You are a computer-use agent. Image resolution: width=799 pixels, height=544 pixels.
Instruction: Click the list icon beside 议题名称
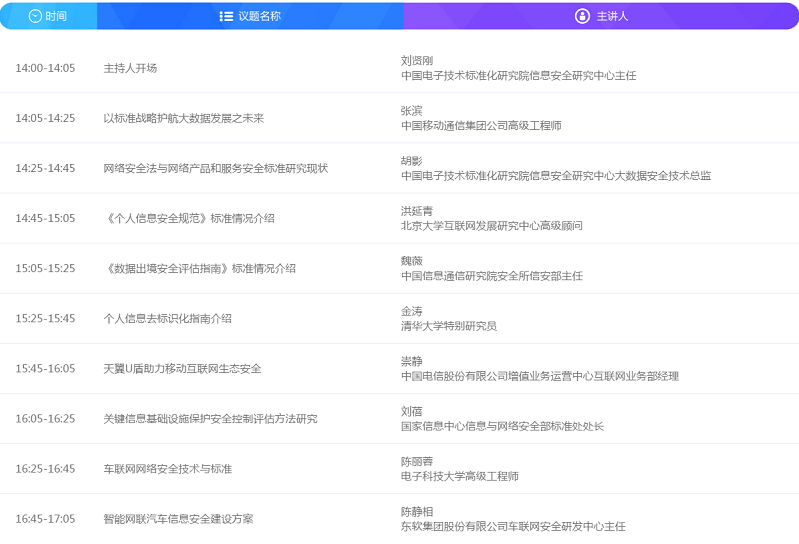(226, 16)
